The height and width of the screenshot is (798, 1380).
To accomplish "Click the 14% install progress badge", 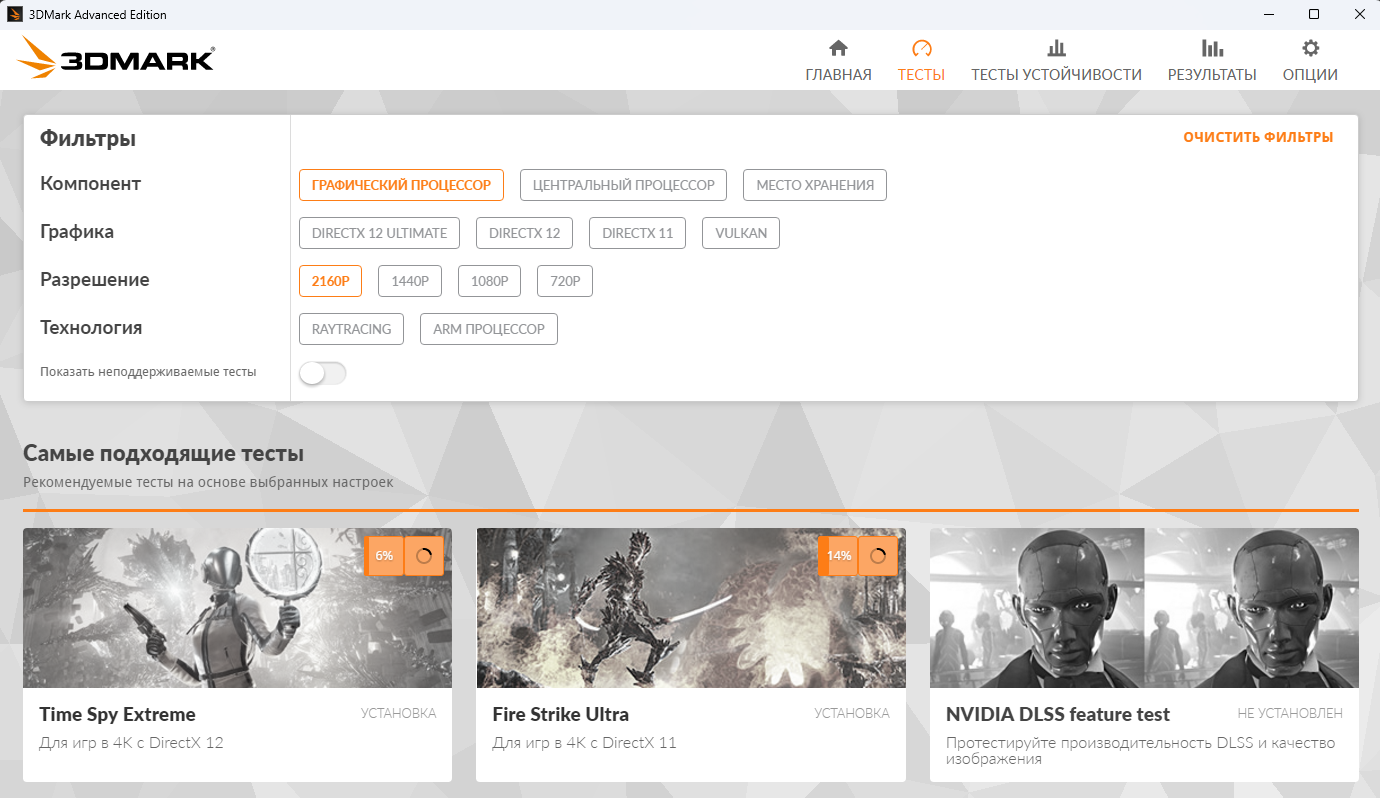I will 838,556.
